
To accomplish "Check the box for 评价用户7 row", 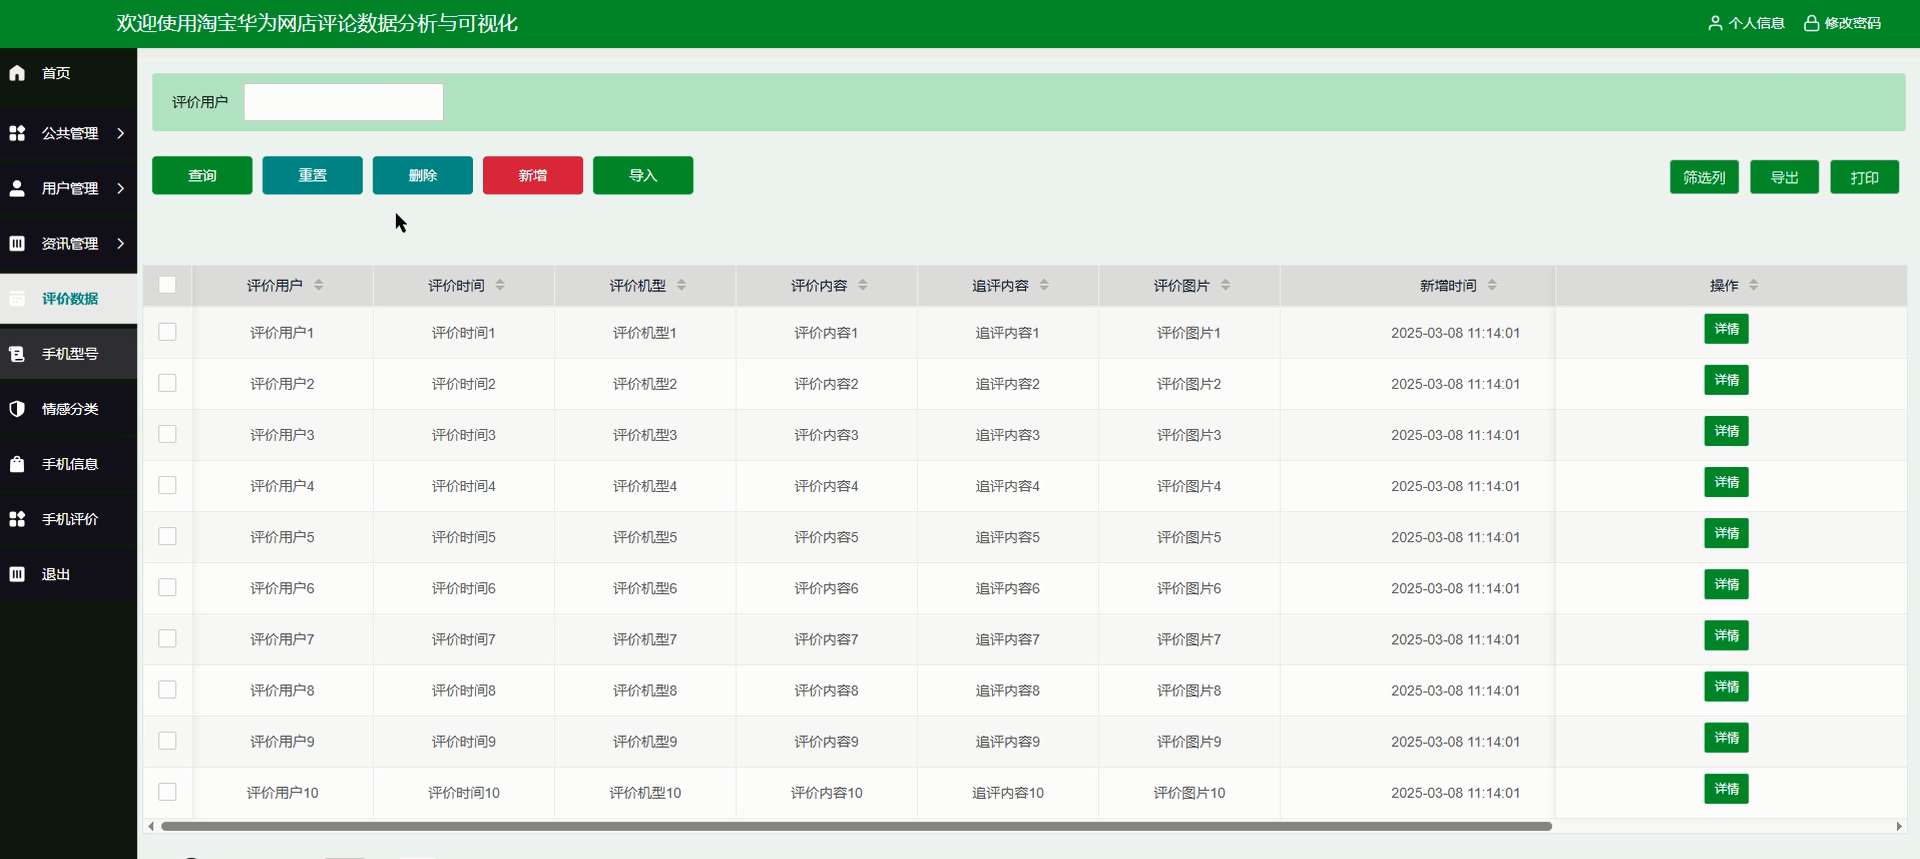I will (167, 638).
